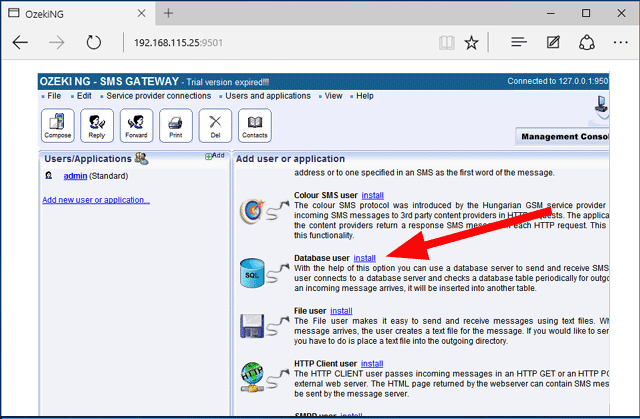Open the Compose message tool
The width and height of the screenshot is (640, 419).
[x=58, y=125]
